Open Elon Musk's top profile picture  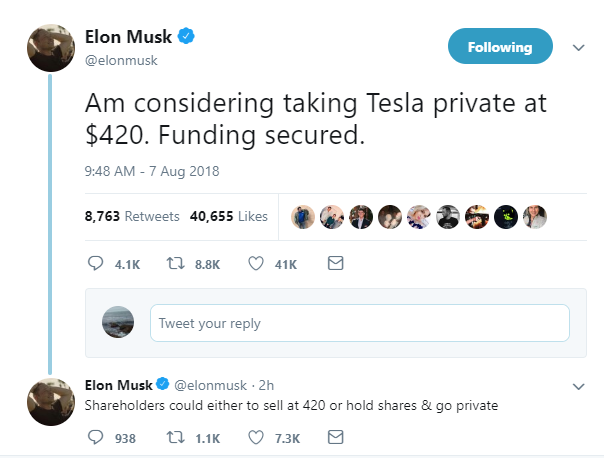coord(50,47)
